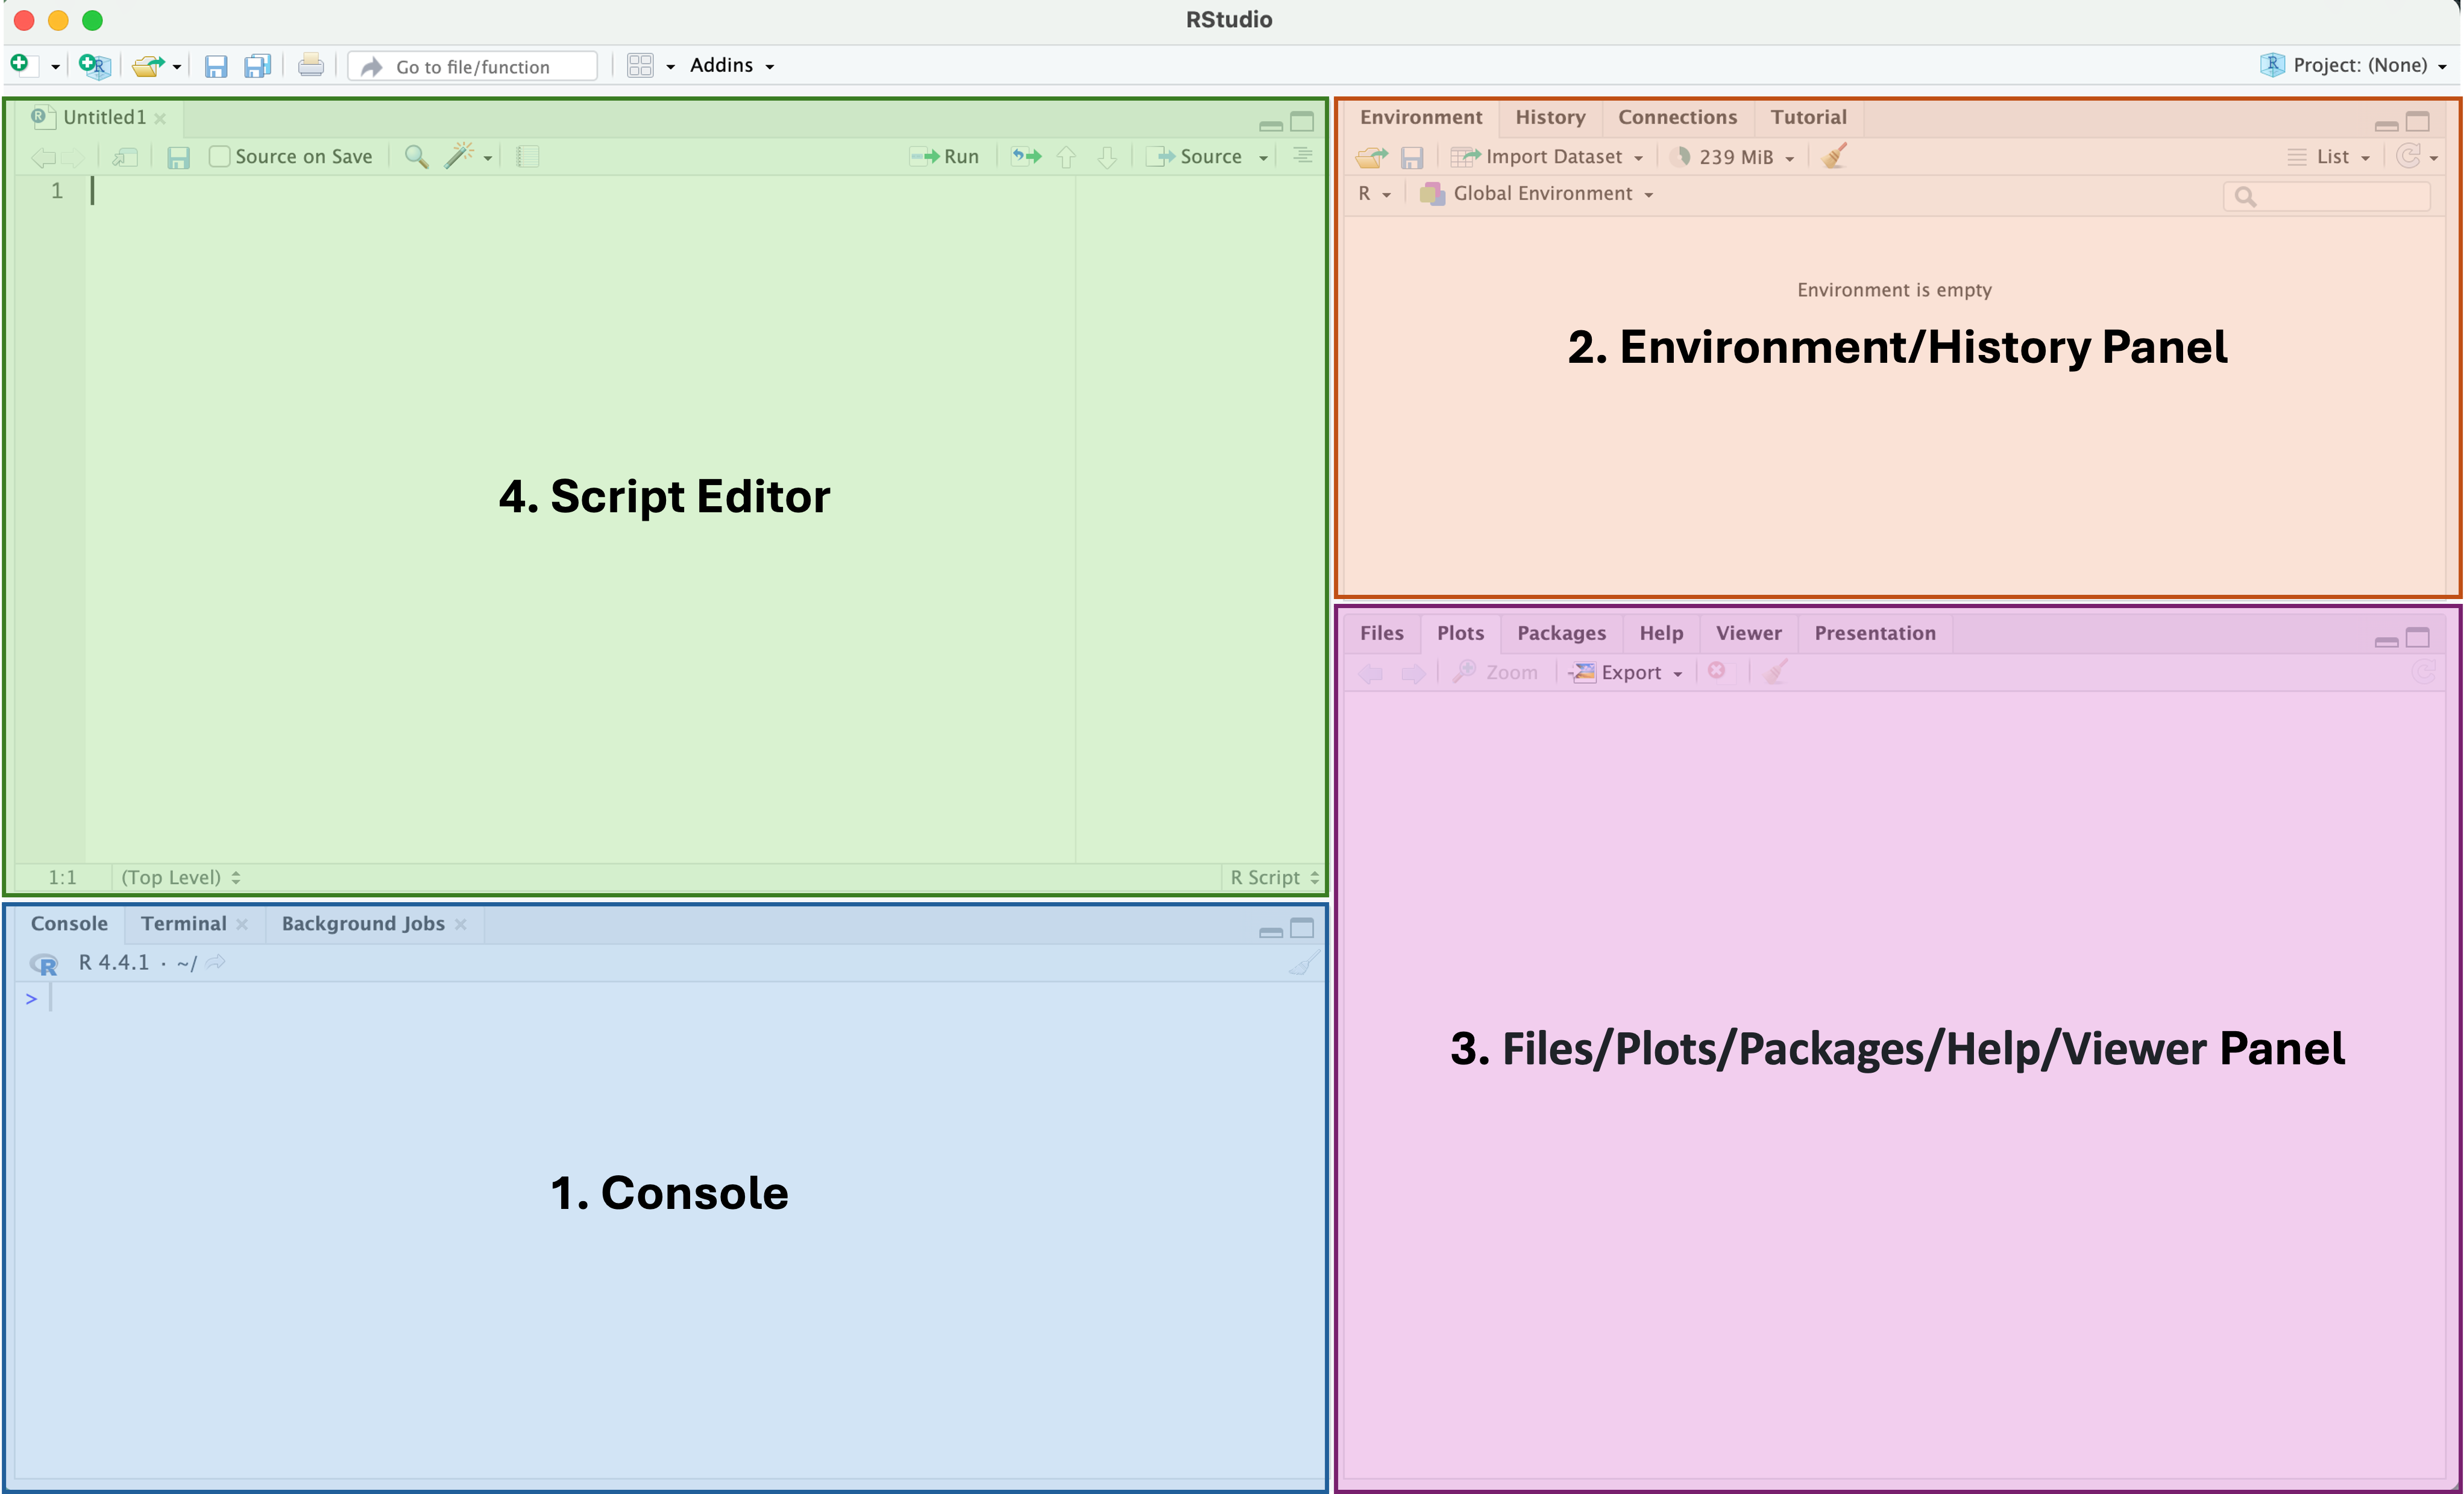Clear the console with broom icon
Image resolution: width=2464 pixels, height=1494 pixels.
1303,963
